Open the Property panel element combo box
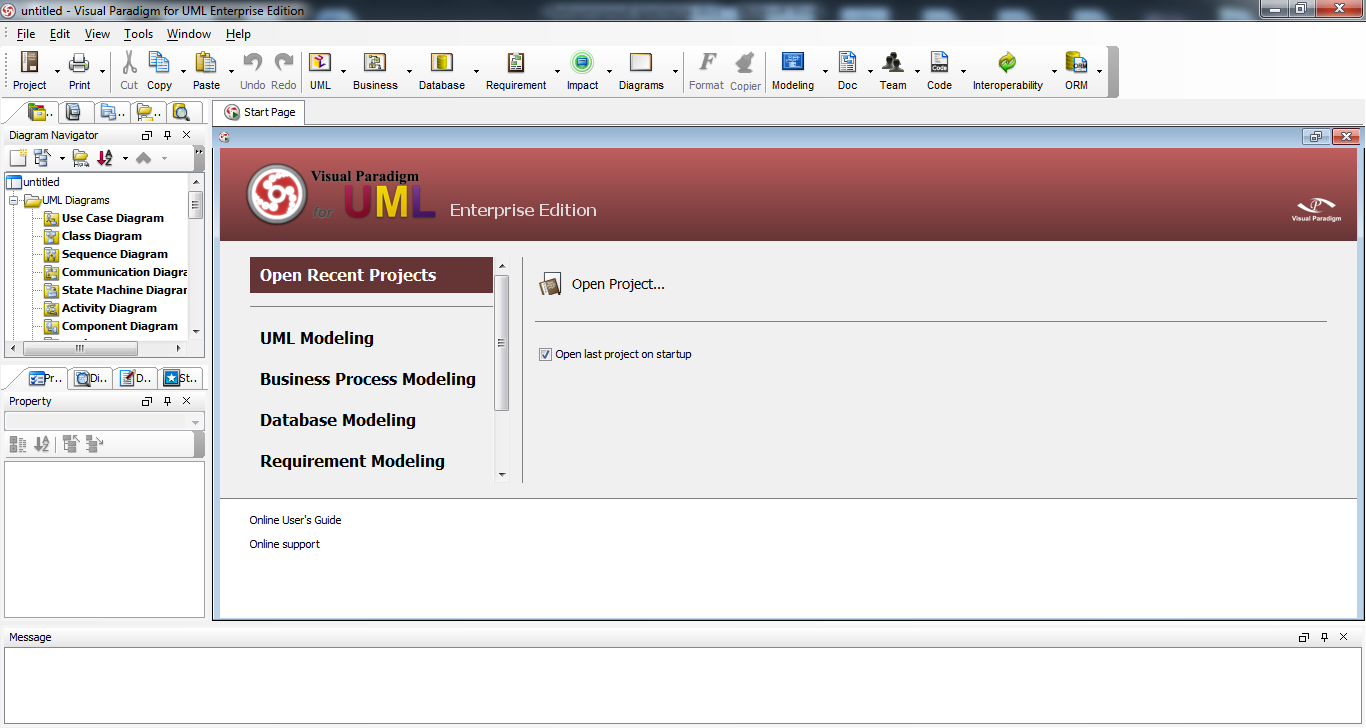Viewport: 1366px width, 728px height. coord(104,422)
